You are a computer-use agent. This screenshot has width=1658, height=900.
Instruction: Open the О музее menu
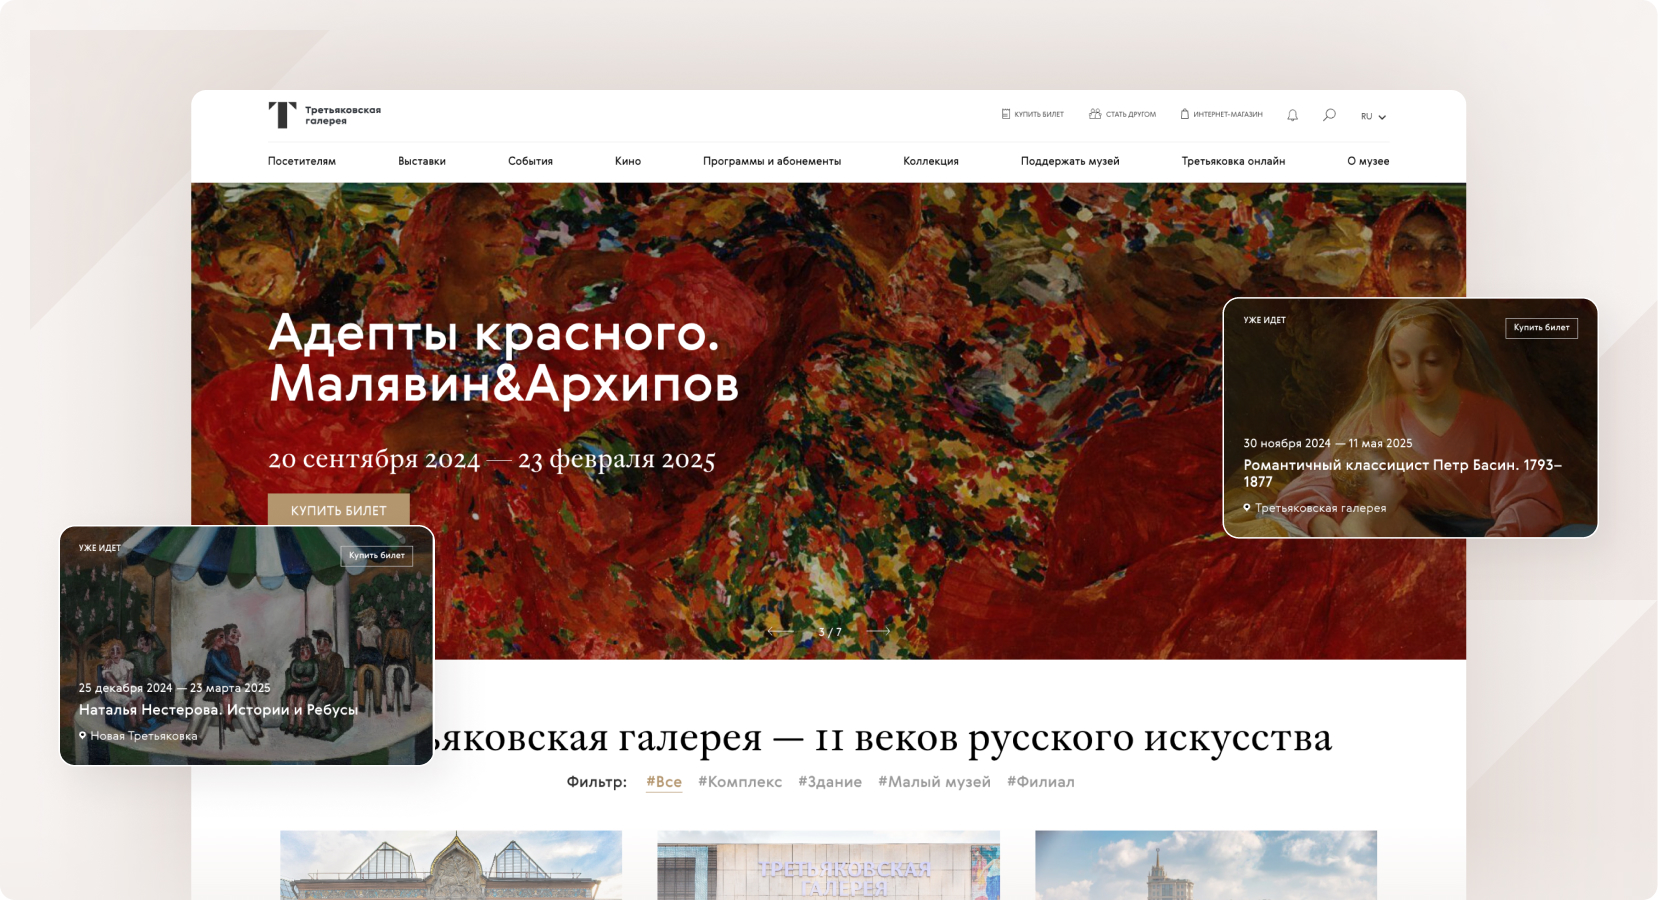pyautogui.click(x=1368, y=161)
